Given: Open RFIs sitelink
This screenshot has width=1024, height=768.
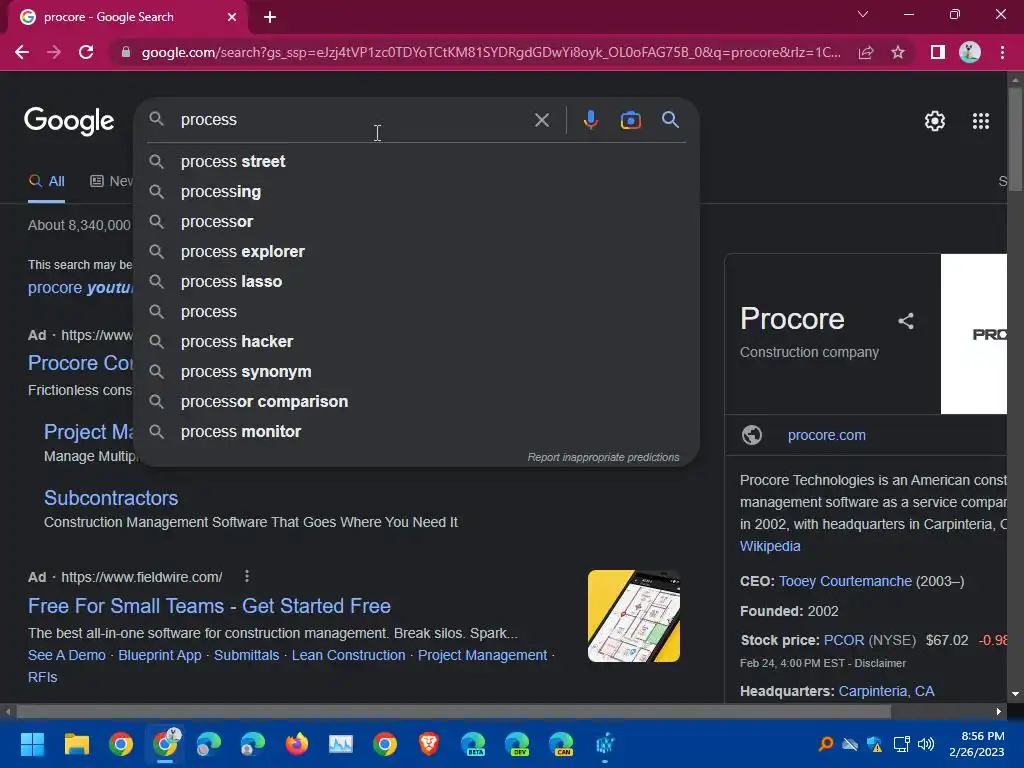Looking at the screenshot, I should click(x=42, y=677).
